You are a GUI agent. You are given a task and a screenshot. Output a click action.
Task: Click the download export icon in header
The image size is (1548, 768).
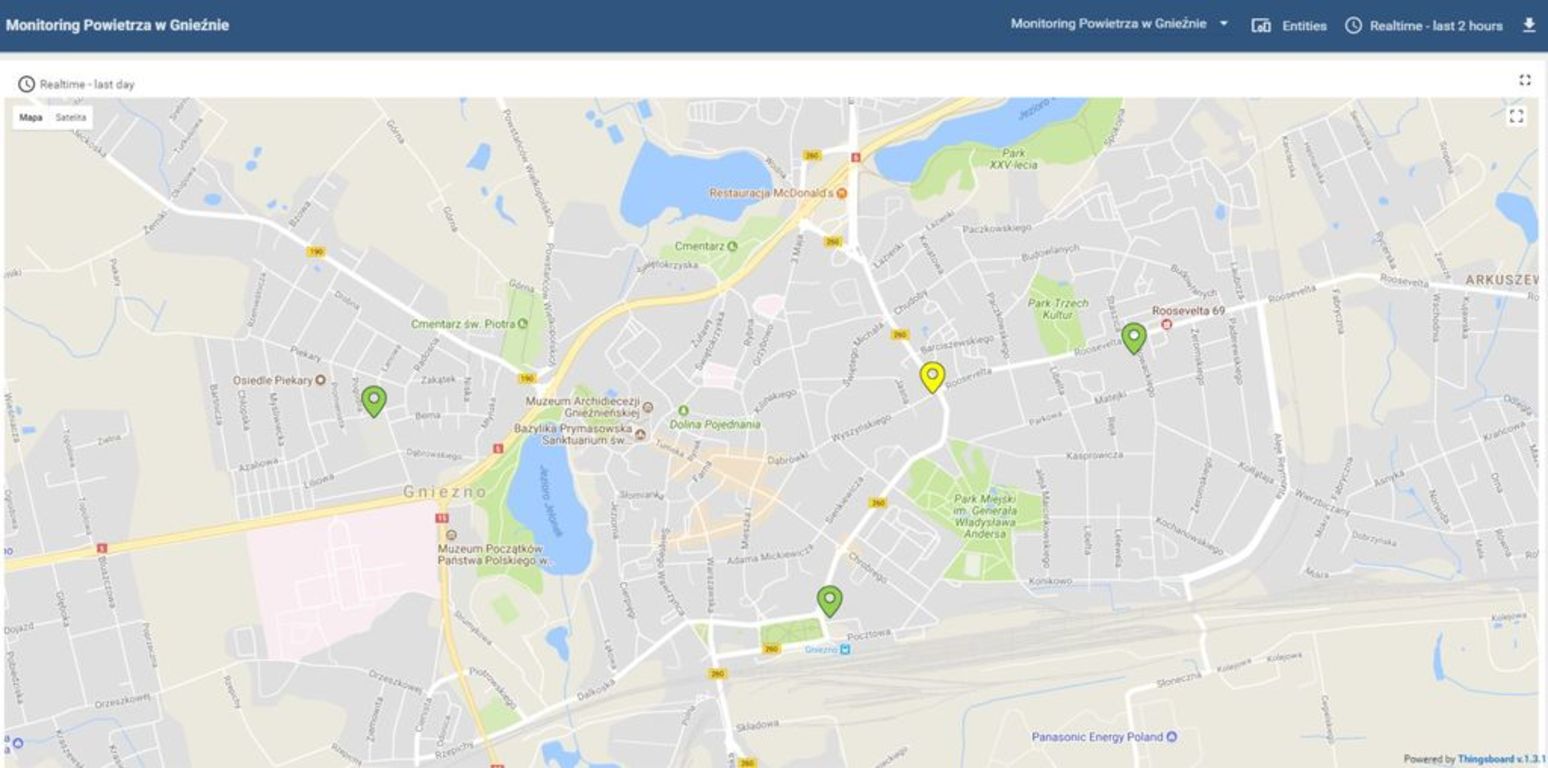pos(1528,25)
